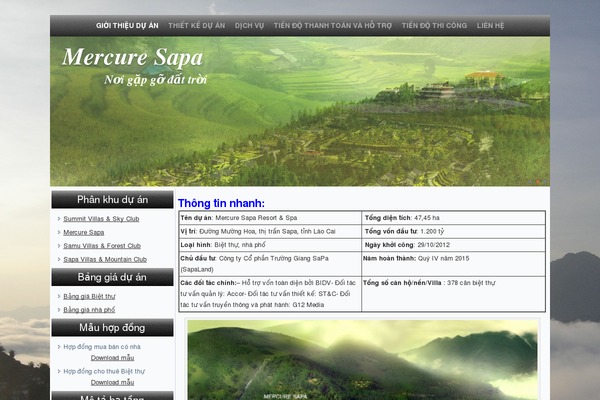Click the Tổng diện tích: 47,45 ha cell
The width and height of the screenshot is (600, 400).
(453, 218)
